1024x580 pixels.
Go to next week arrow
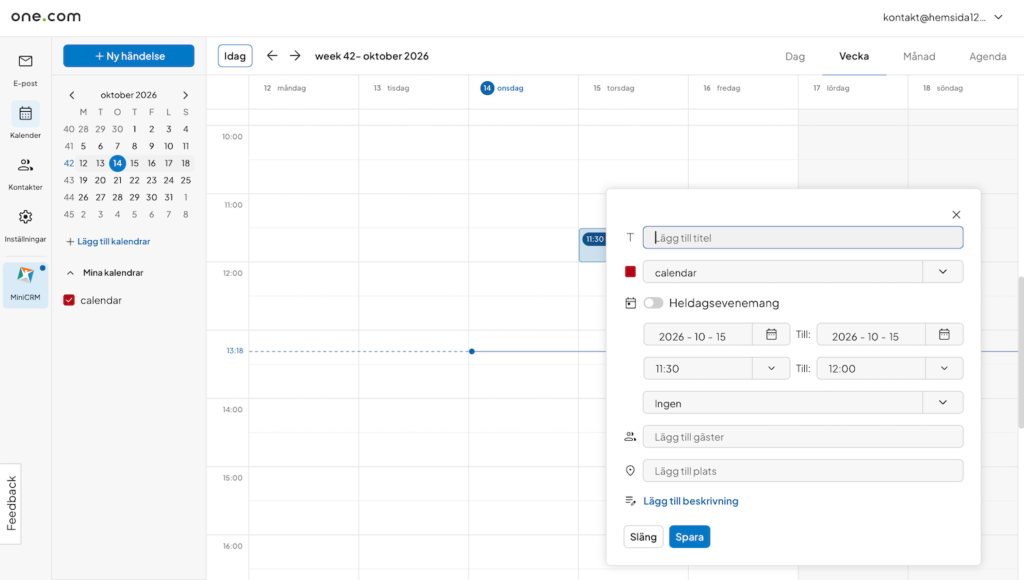(x=295, y=56)
